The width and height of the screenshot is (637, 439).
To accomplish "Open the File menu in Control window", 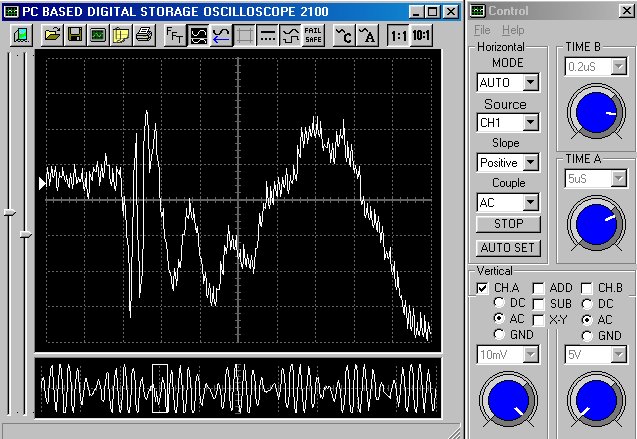I will 483,30.
